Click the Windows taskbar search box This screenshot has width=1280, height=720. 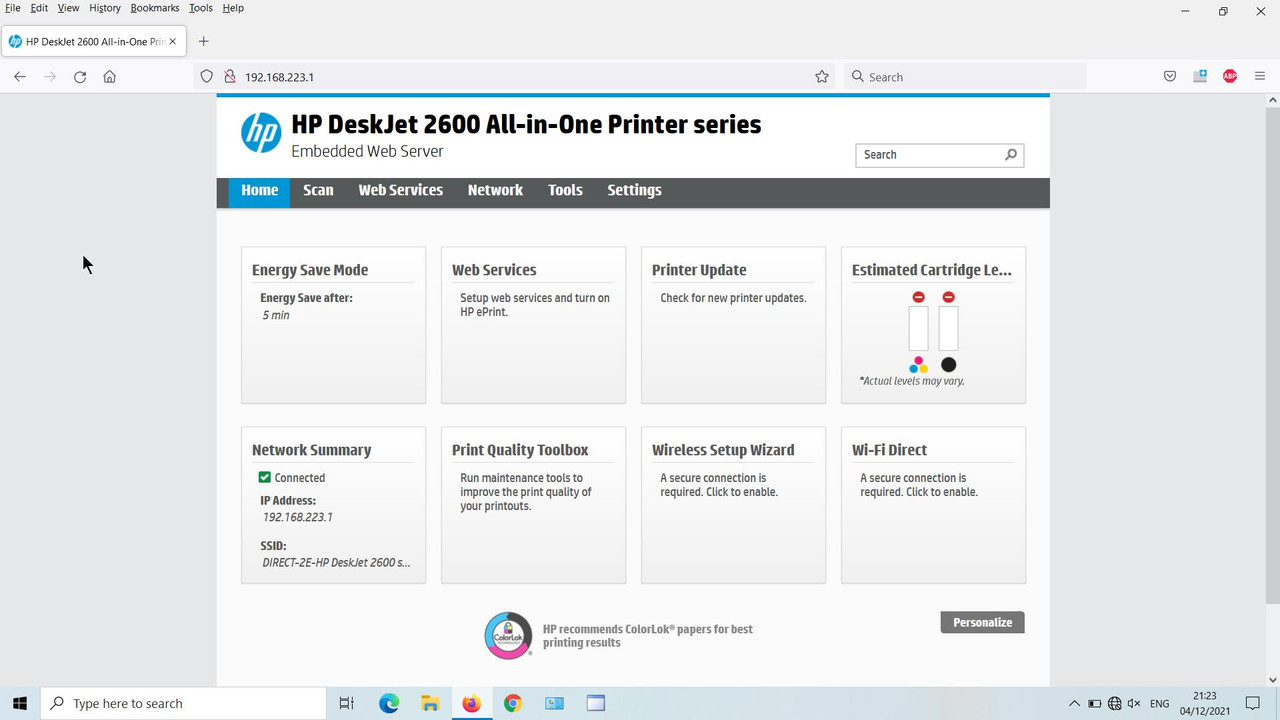coord(184,703)
